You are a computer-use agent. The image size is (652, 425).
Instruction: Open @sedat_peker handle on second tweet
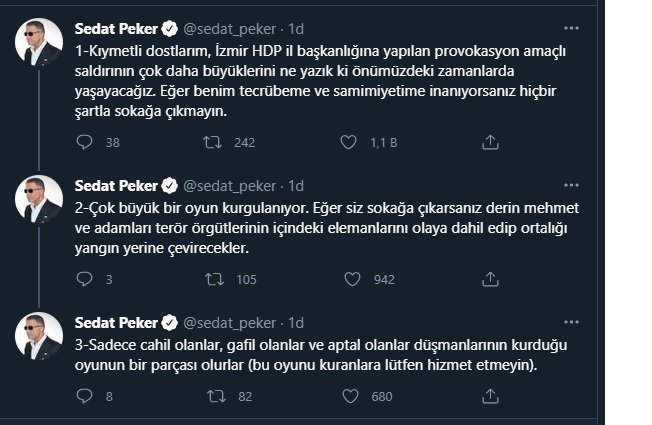click(x=230, y=186)
